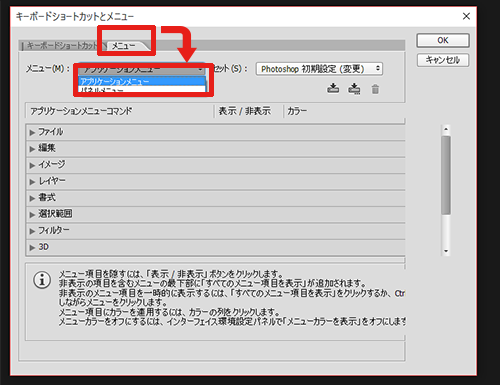500x385 pixels.
Task: Click the info icon beside help text
Action: coord(42,280)
